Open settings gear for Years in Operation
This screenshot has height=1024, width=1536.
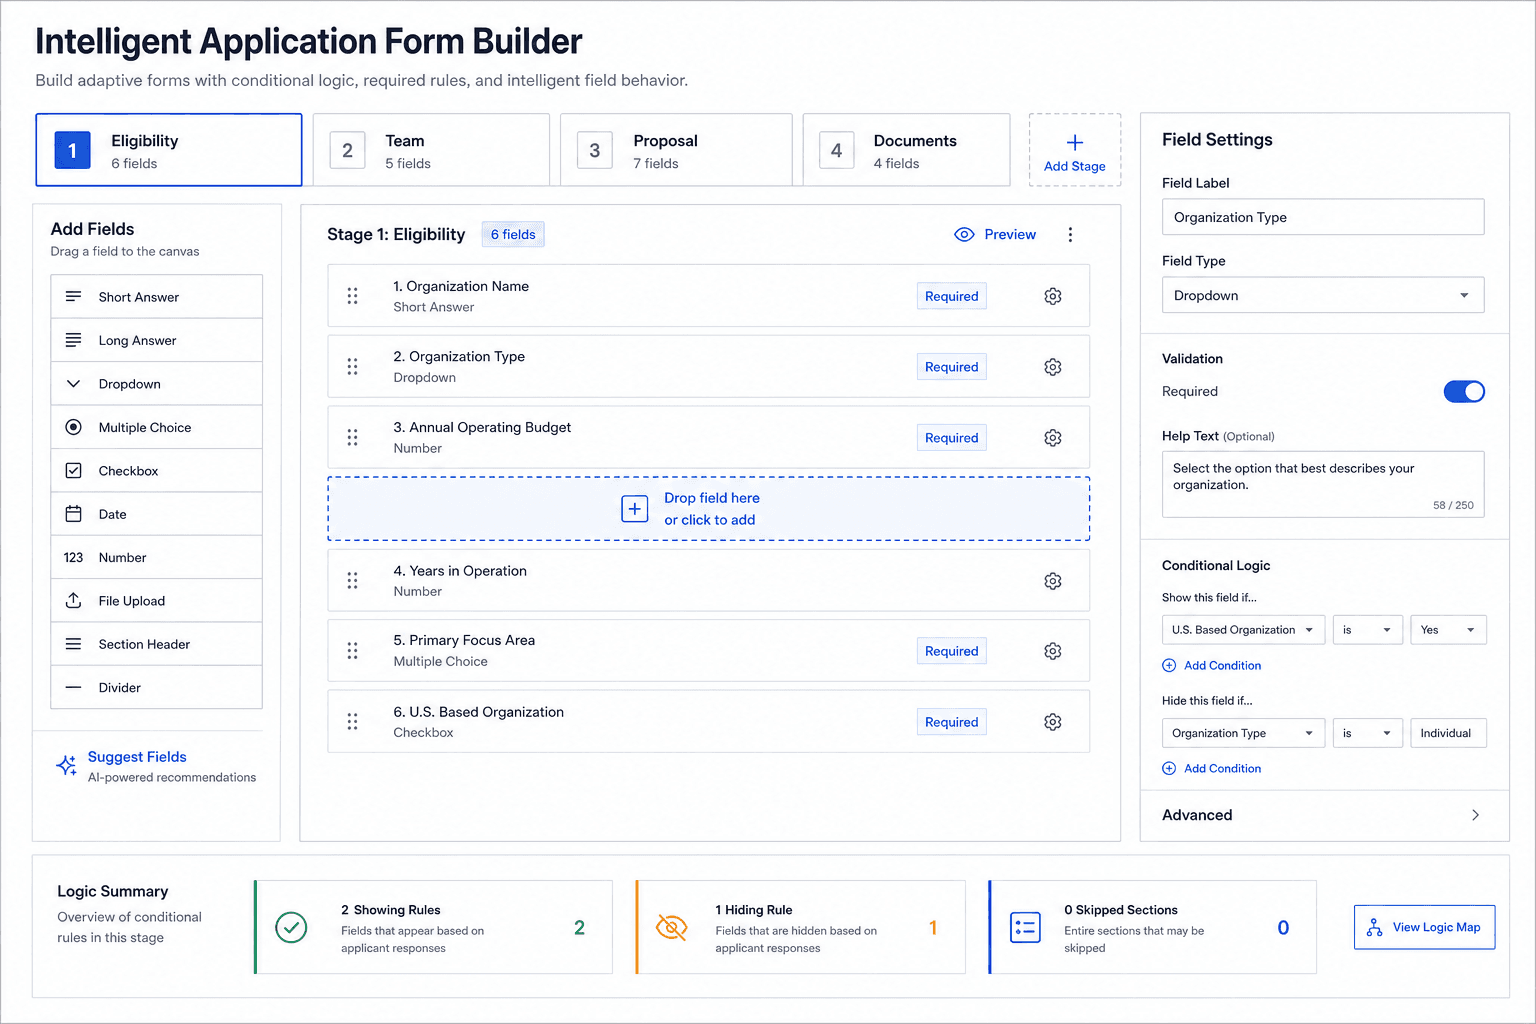coord(1052,581)
